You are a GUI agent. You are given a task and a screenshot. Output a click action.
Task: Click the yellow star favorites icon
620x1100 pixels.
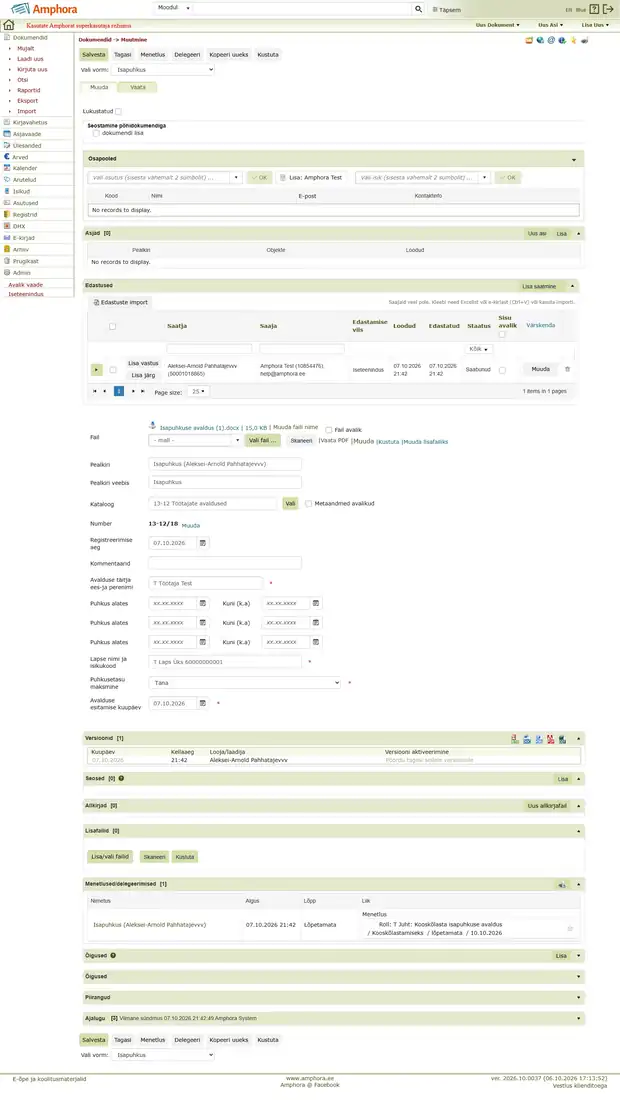pyautogui.click(x=573, y=40)
